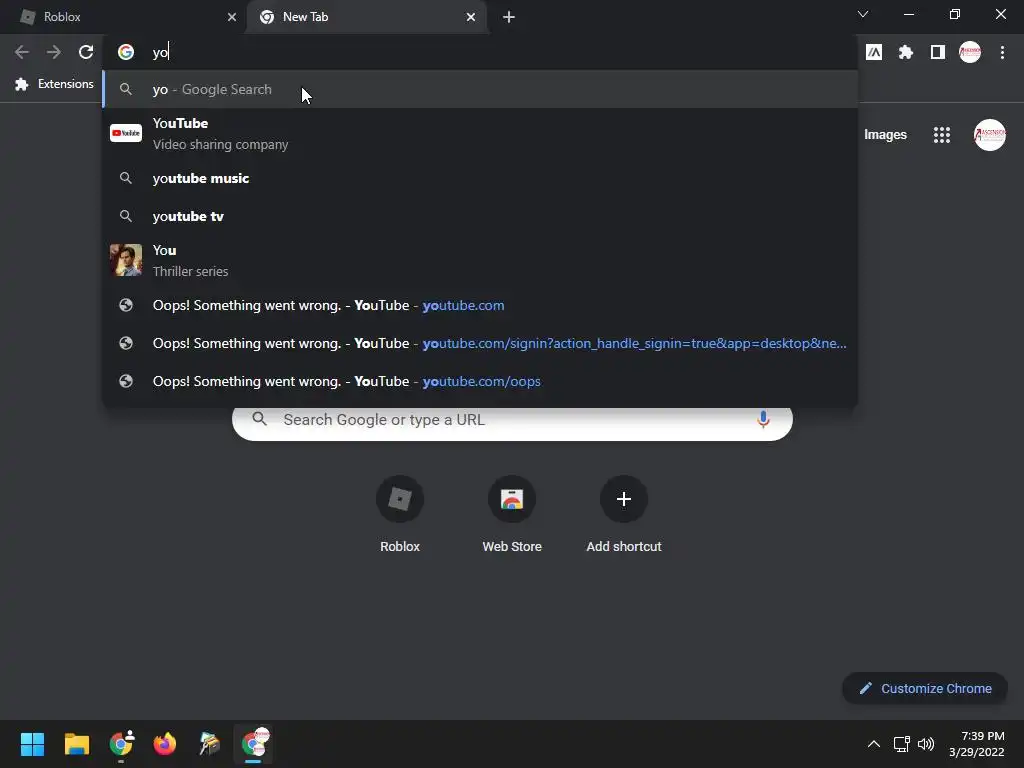Image resolution: width=1024 pixels, height=768 pixels.
Task: Select the New Tab tab
Action: [x=366, y=17]
